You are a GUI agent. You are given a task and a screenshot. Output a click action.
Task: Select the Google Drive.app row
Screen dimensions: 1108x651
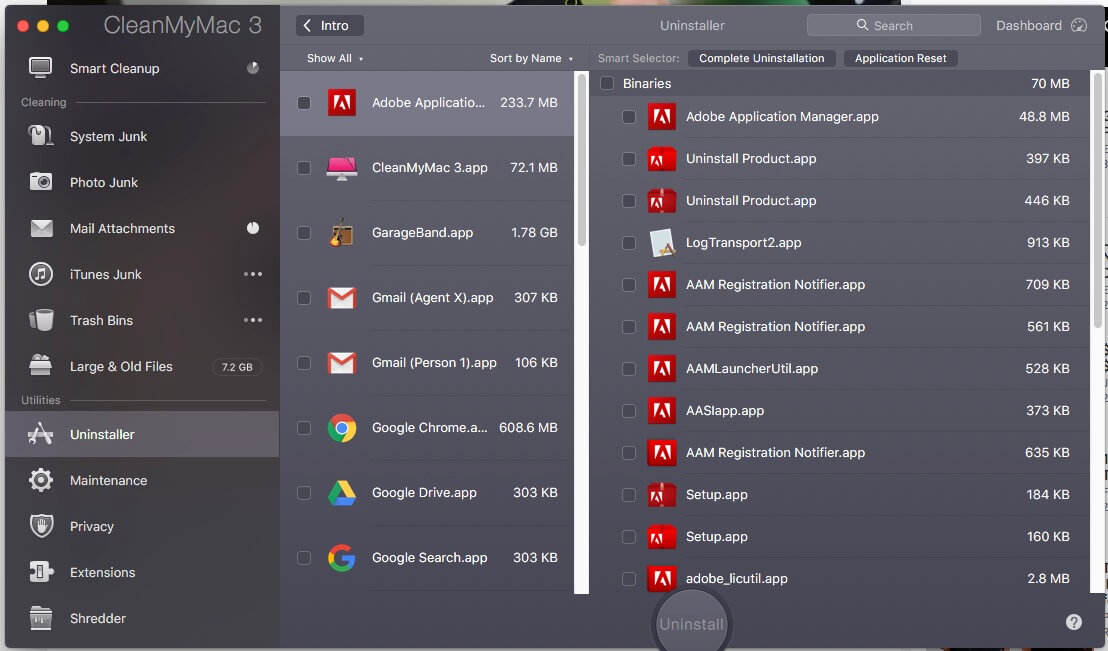[427, 493]
